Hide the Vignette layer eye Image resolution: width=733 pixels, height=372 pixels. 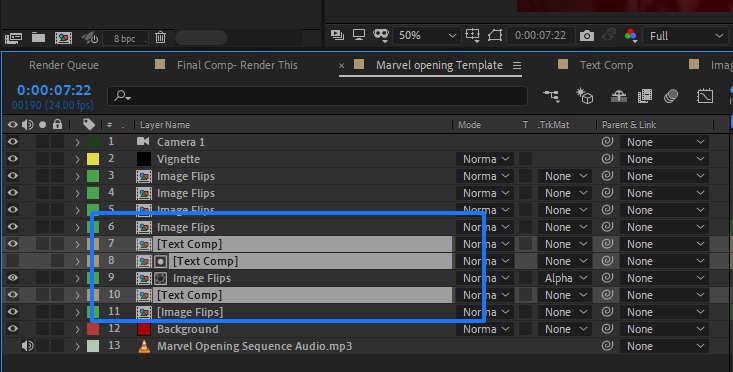click(13, 159)
